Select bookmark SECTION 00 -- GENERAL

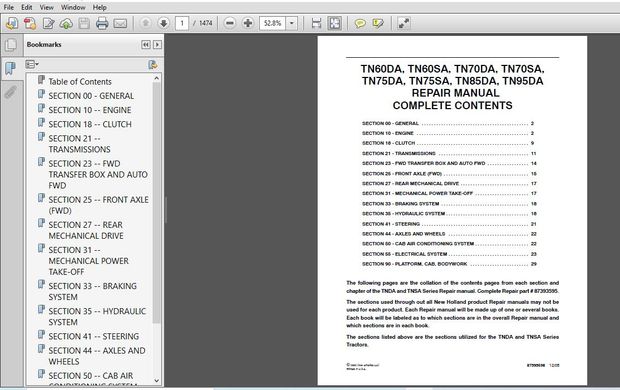(x=91, y=96)
